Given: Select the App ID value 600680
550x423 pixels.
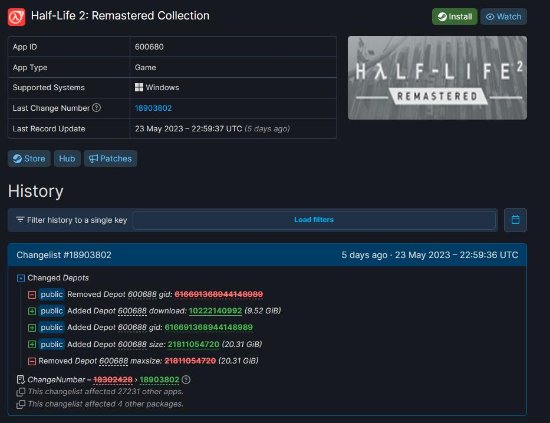Looking at the screenshot, I should coord(149,47).
